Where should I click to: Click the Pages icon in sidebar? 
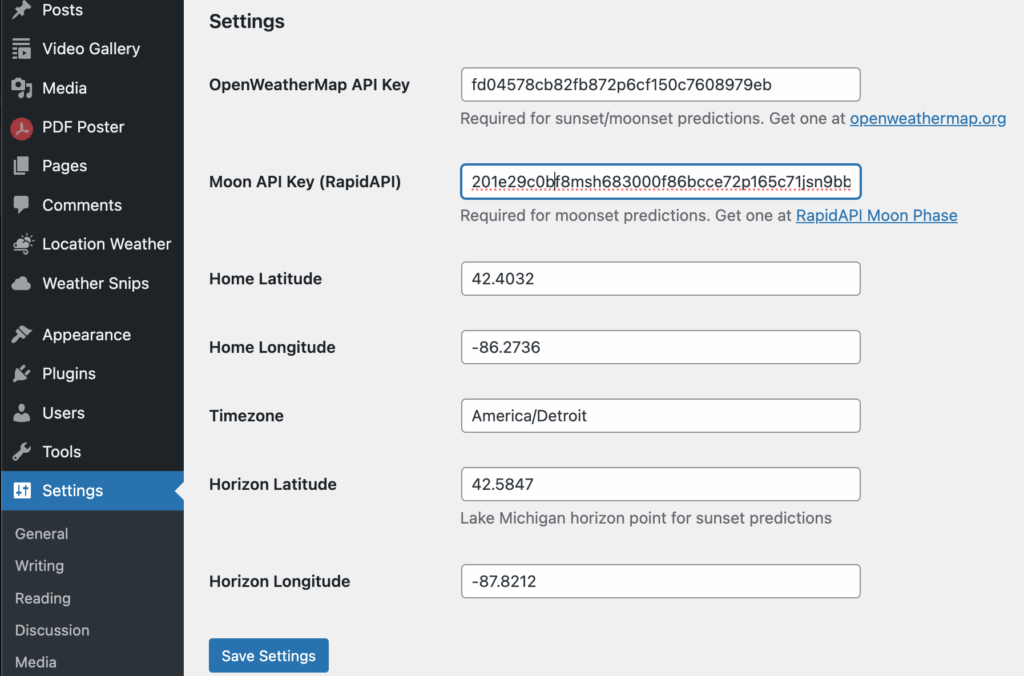21,166
